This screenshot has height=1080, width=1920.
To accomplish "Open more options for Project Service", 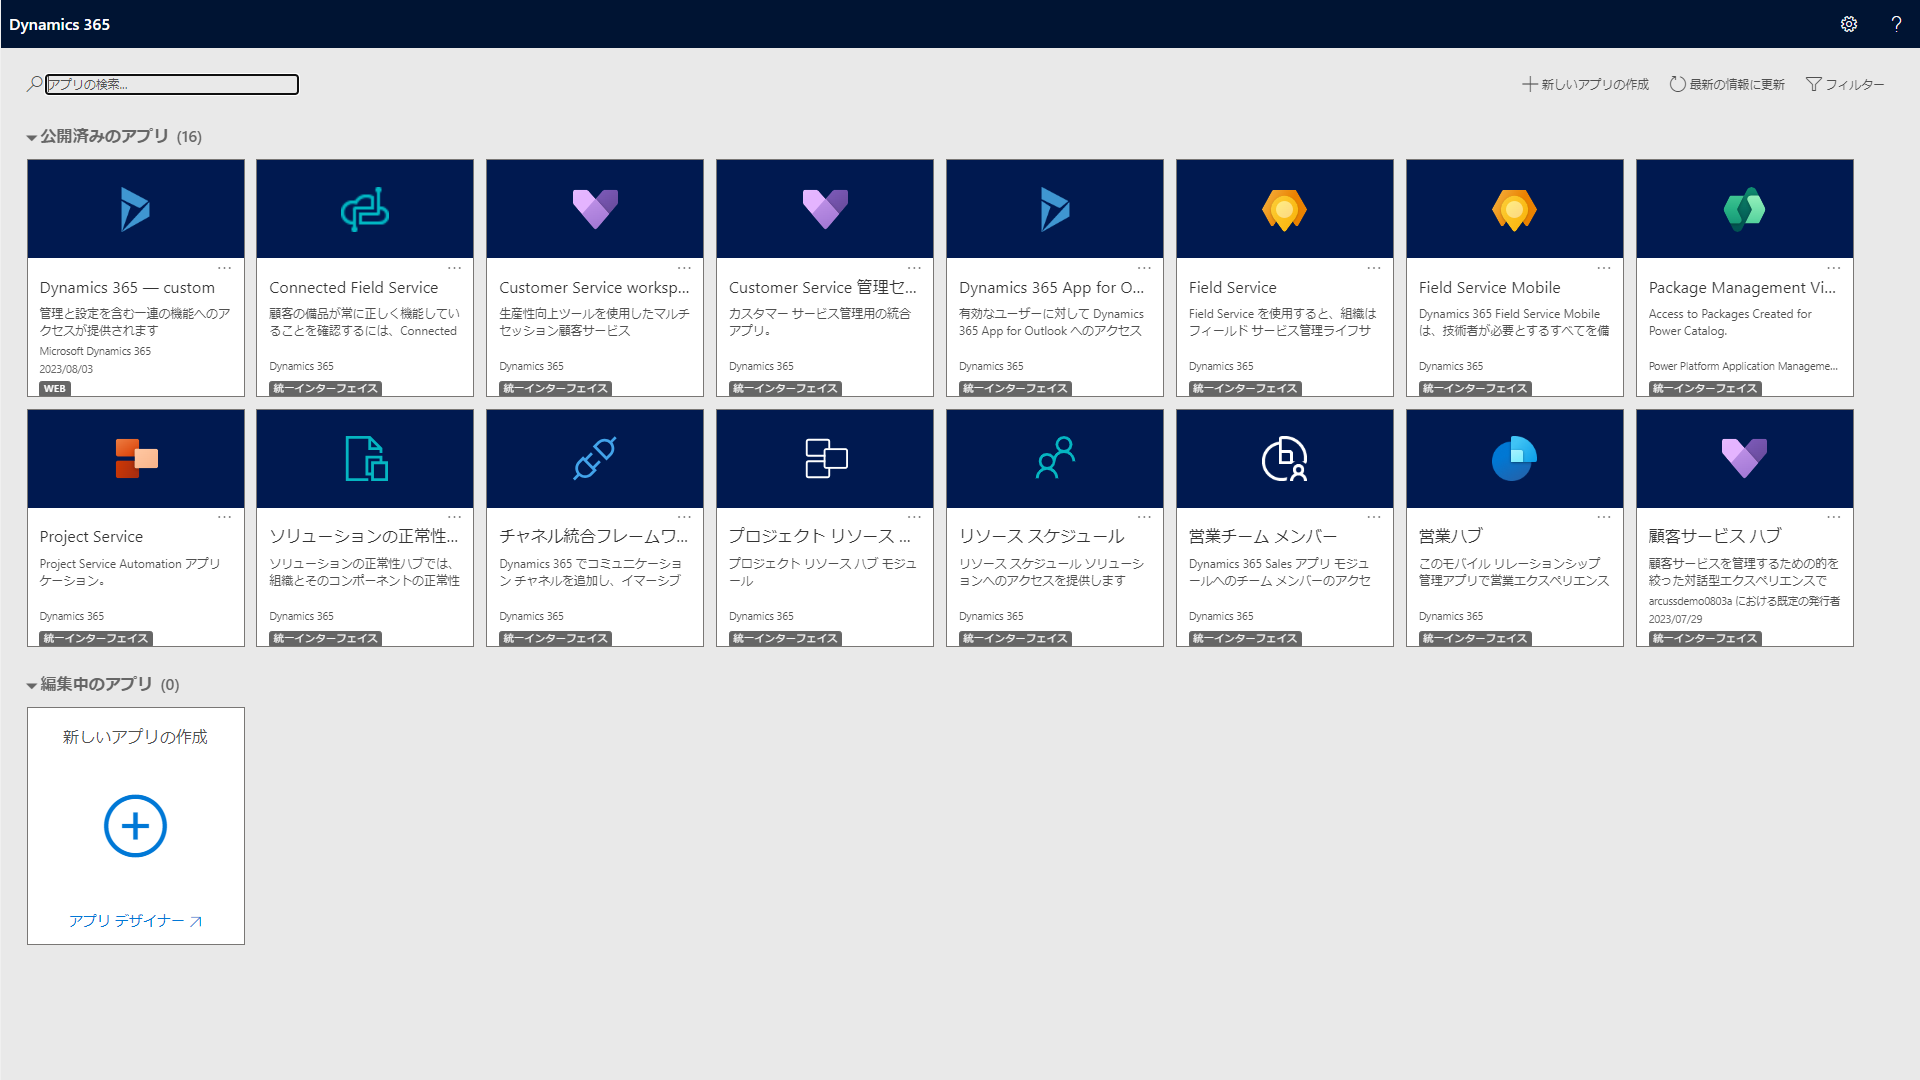I will 225,517.
